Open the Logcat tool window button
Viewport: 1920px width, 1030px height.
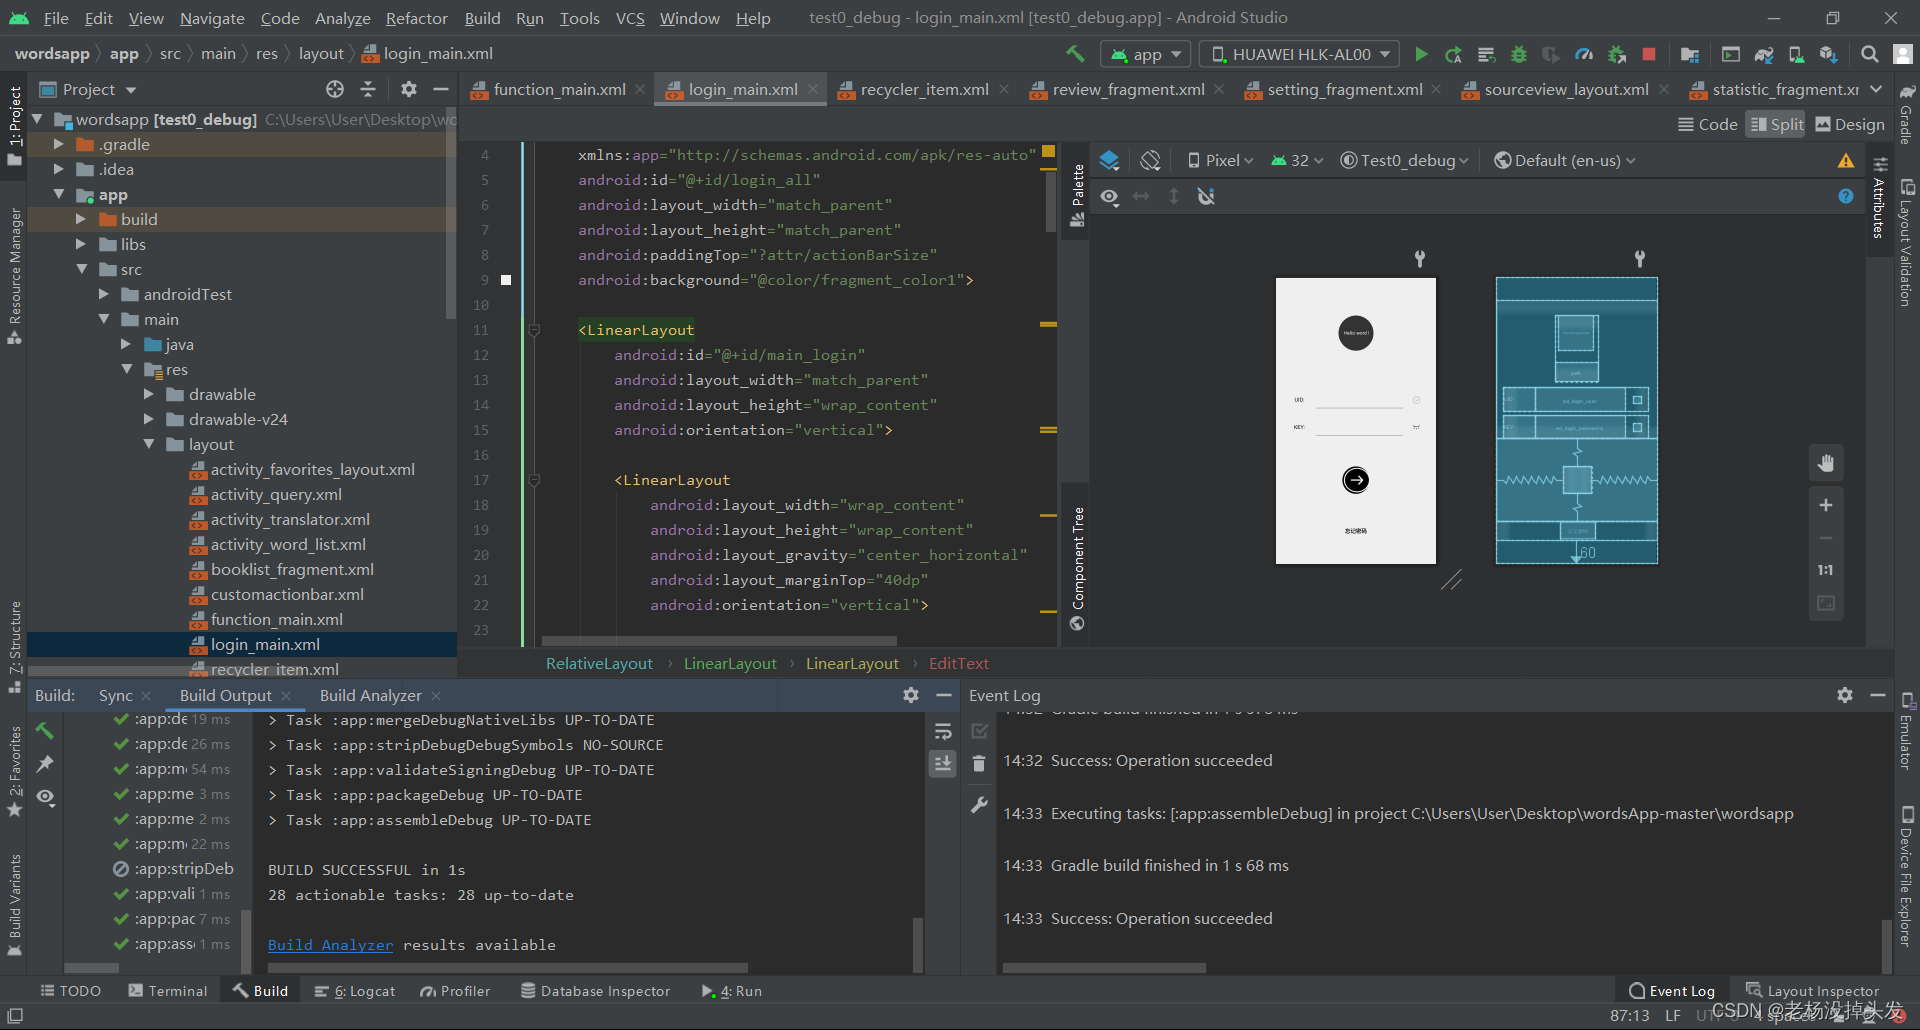click(355, 991)
